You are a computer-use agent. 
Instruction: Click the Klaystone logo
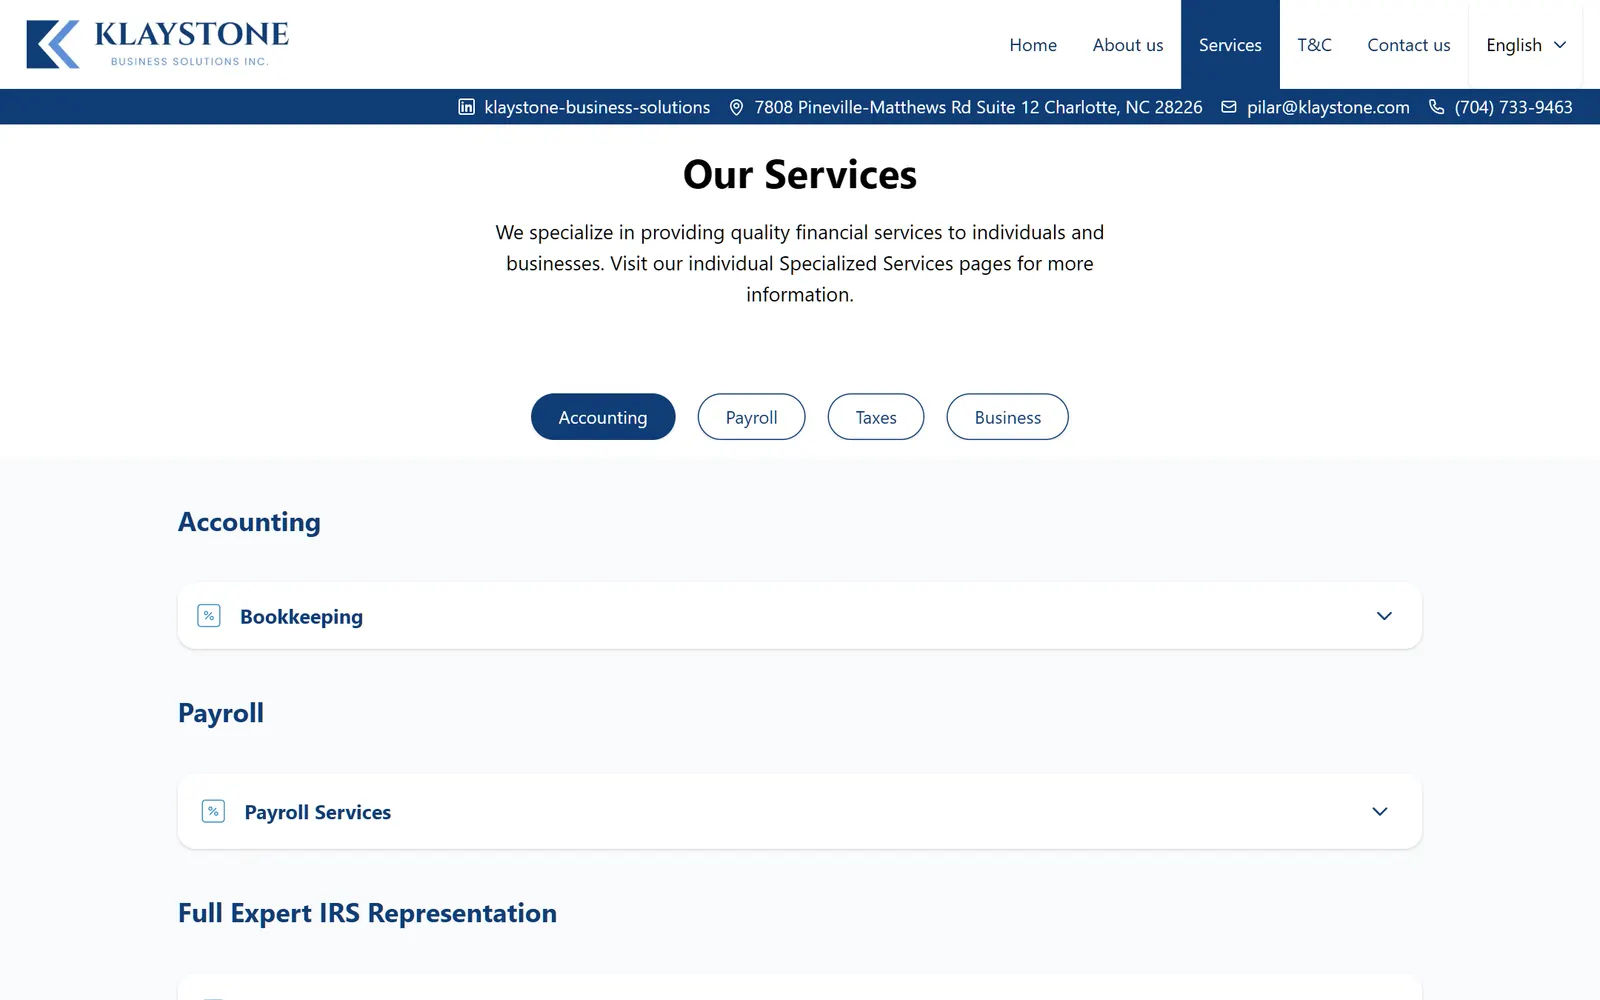click(x=157, y=44)
